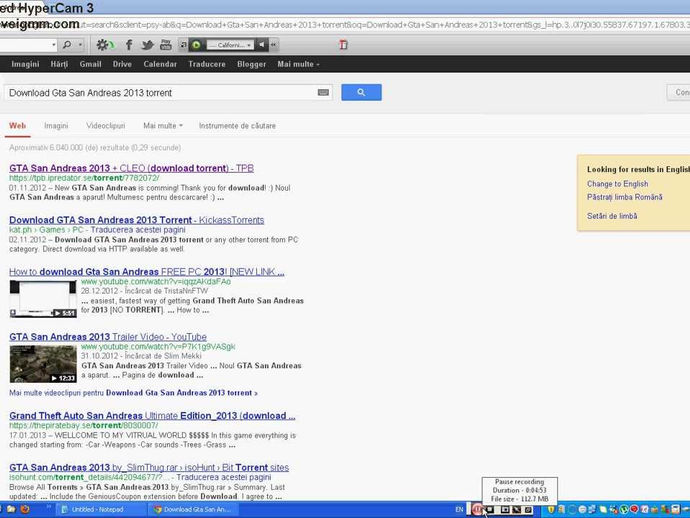Open Hărți in the black Google bar
The height and width of the screenshot is (518, 690).
point(59,64)
